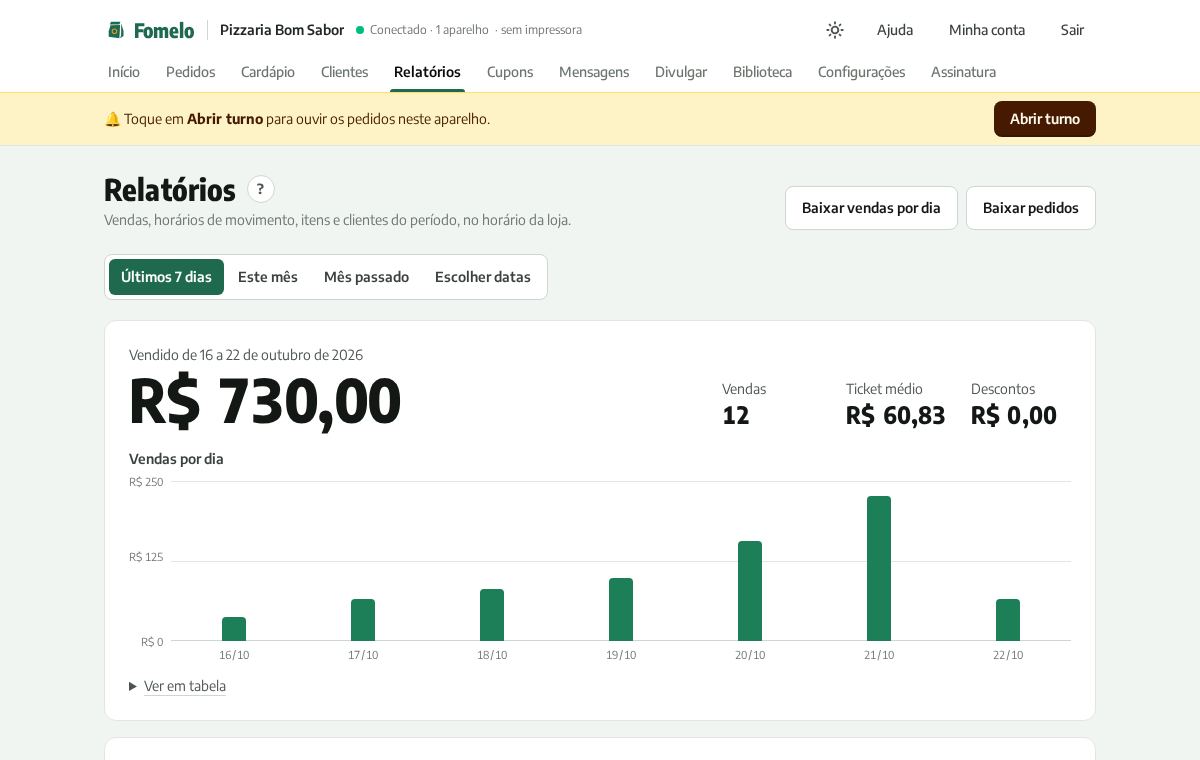Open Minha conta
The image size is (1200, 760).
point(987,30)
